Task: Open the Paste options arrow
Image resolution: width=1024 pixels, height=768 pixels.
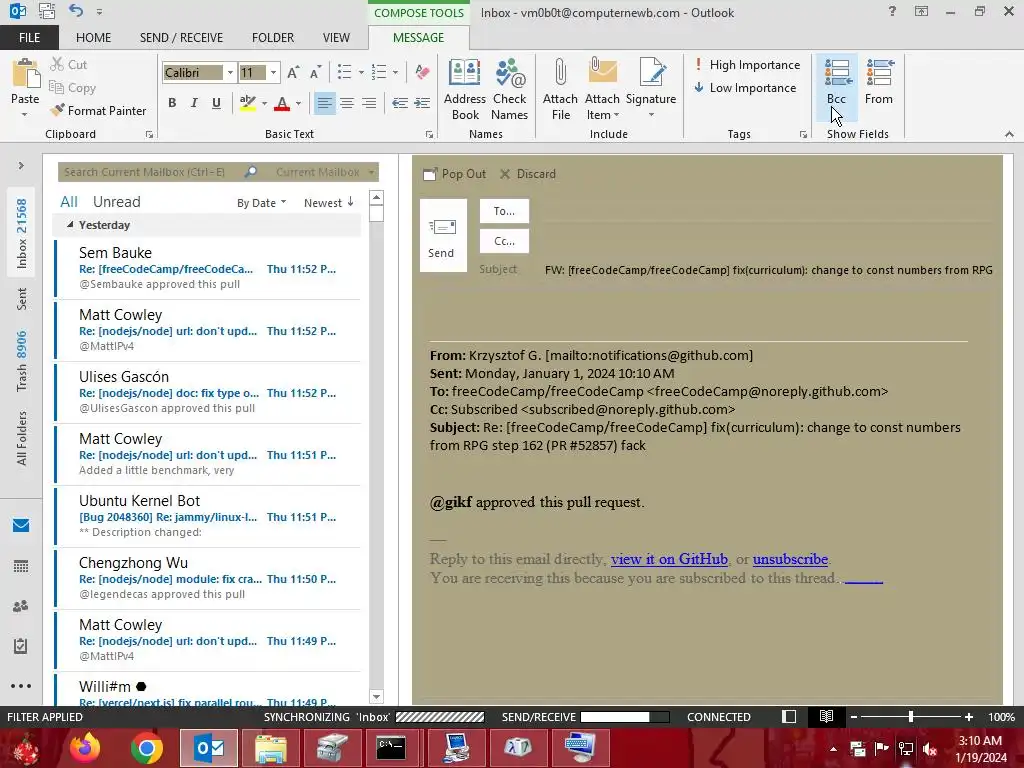Action: (25, 114)
